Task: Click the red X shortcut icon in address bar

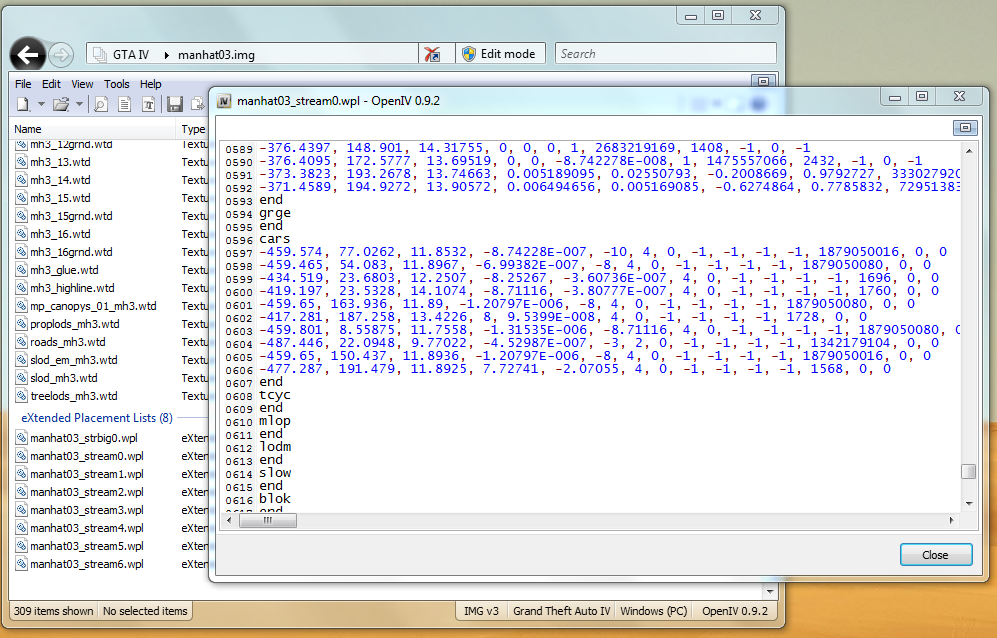Action: point(431,54)
